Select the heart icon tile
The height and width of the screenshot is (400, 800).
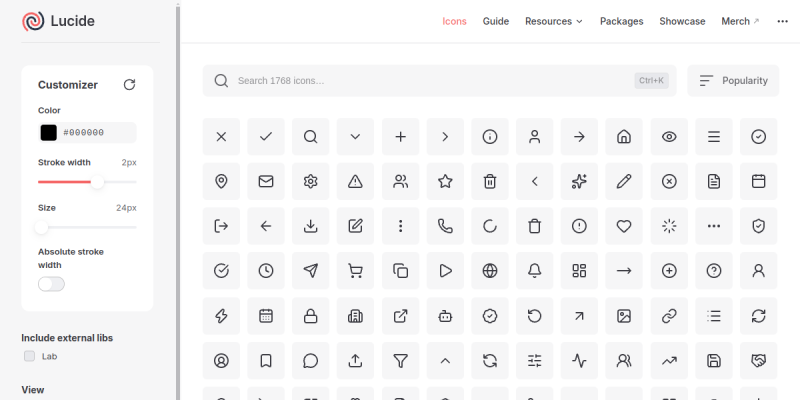click(x=624, y=226)
